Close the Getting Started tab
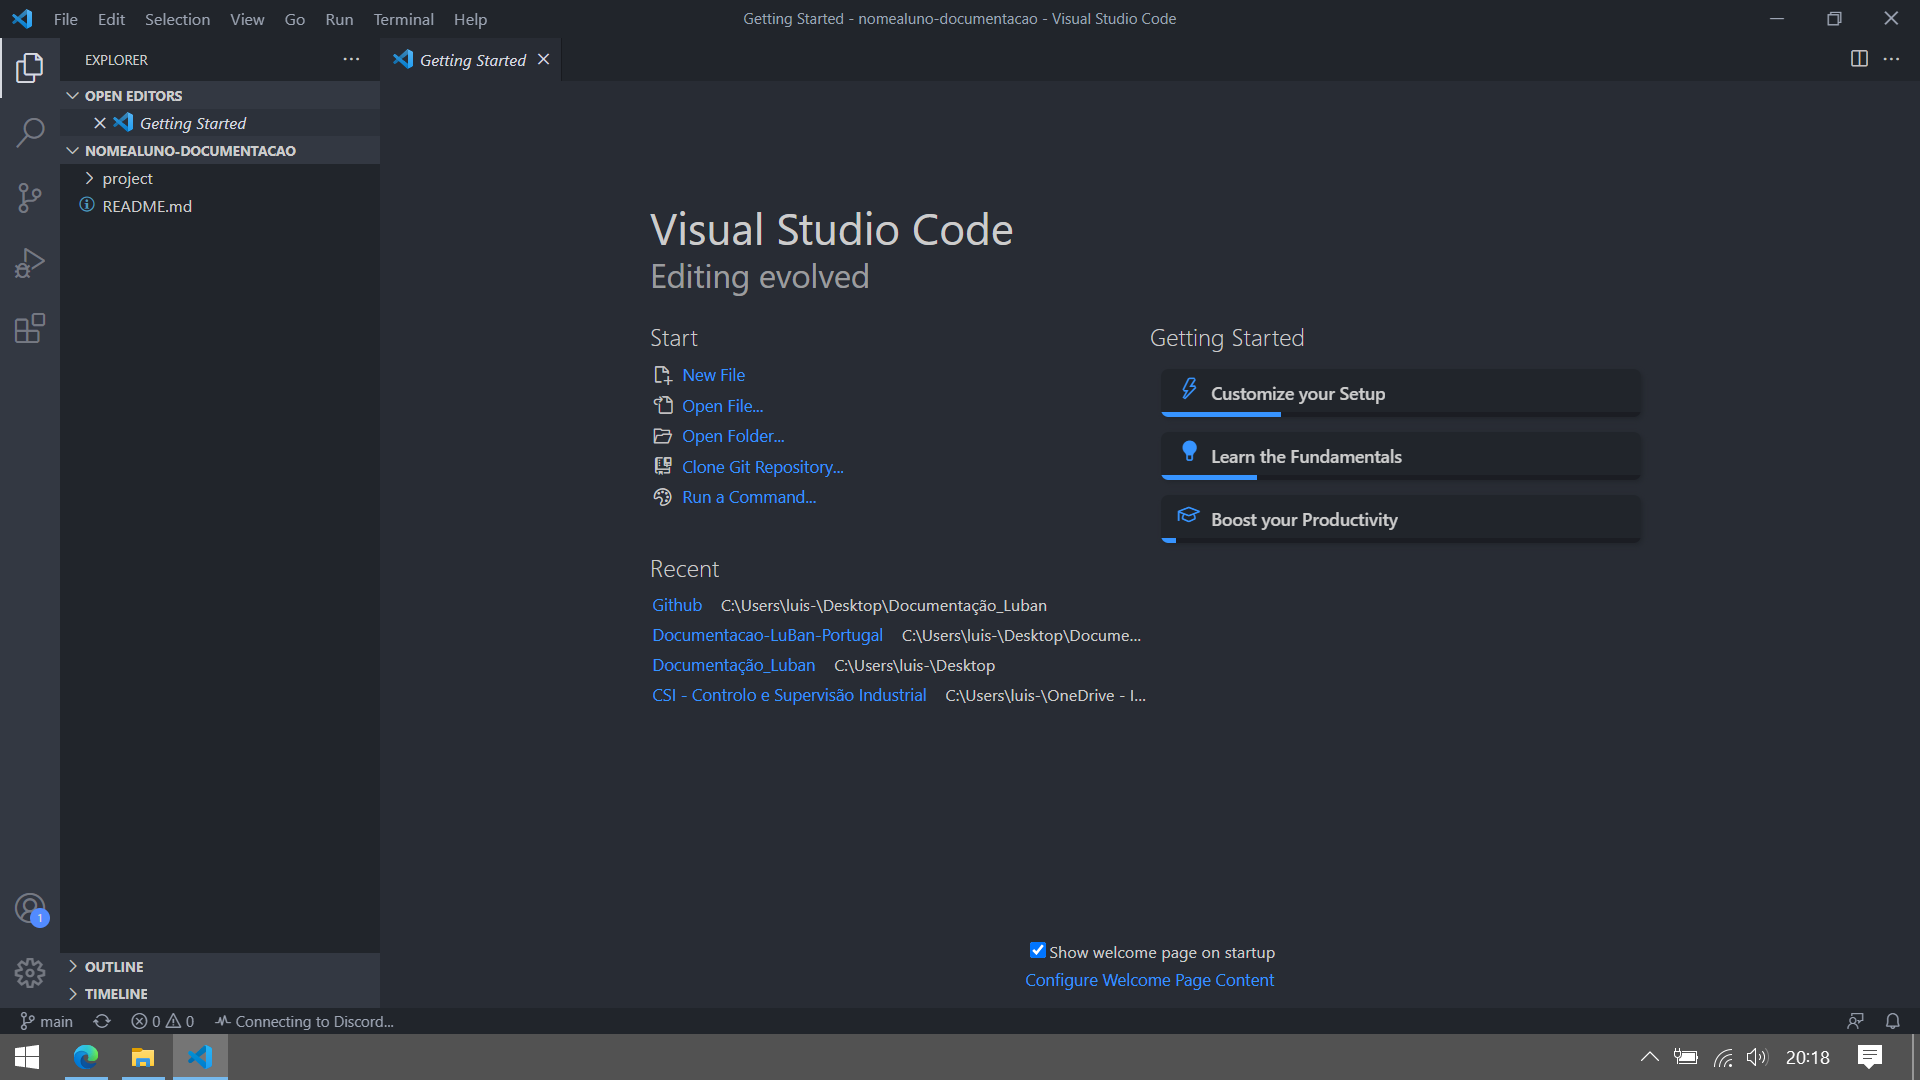The width and height of the screenshot is (1920, 1080). pos(543,60)
